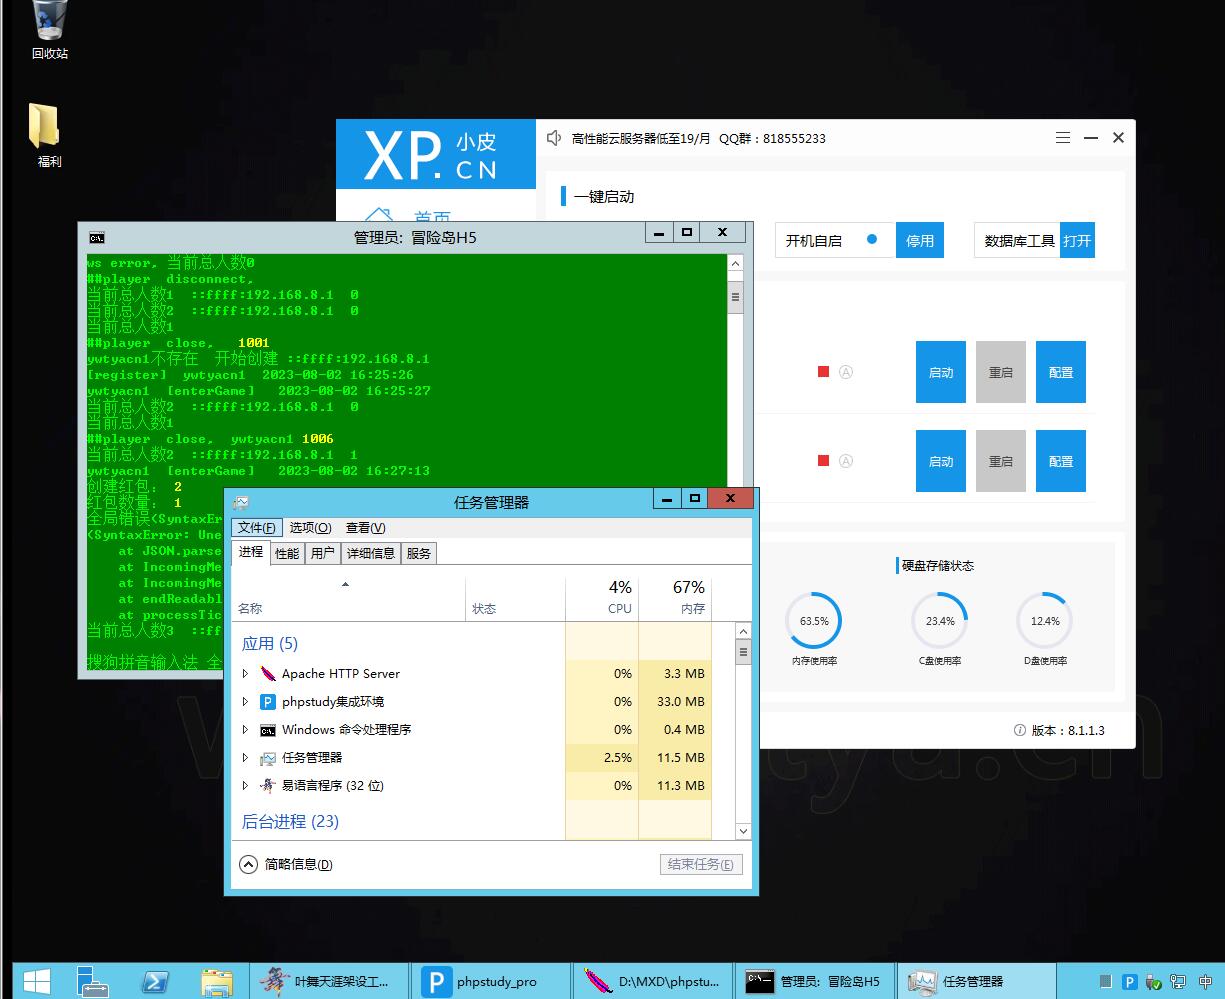Click red stop status square in second service row
This screenshot has height=999, width=1225.
point(823,461)
